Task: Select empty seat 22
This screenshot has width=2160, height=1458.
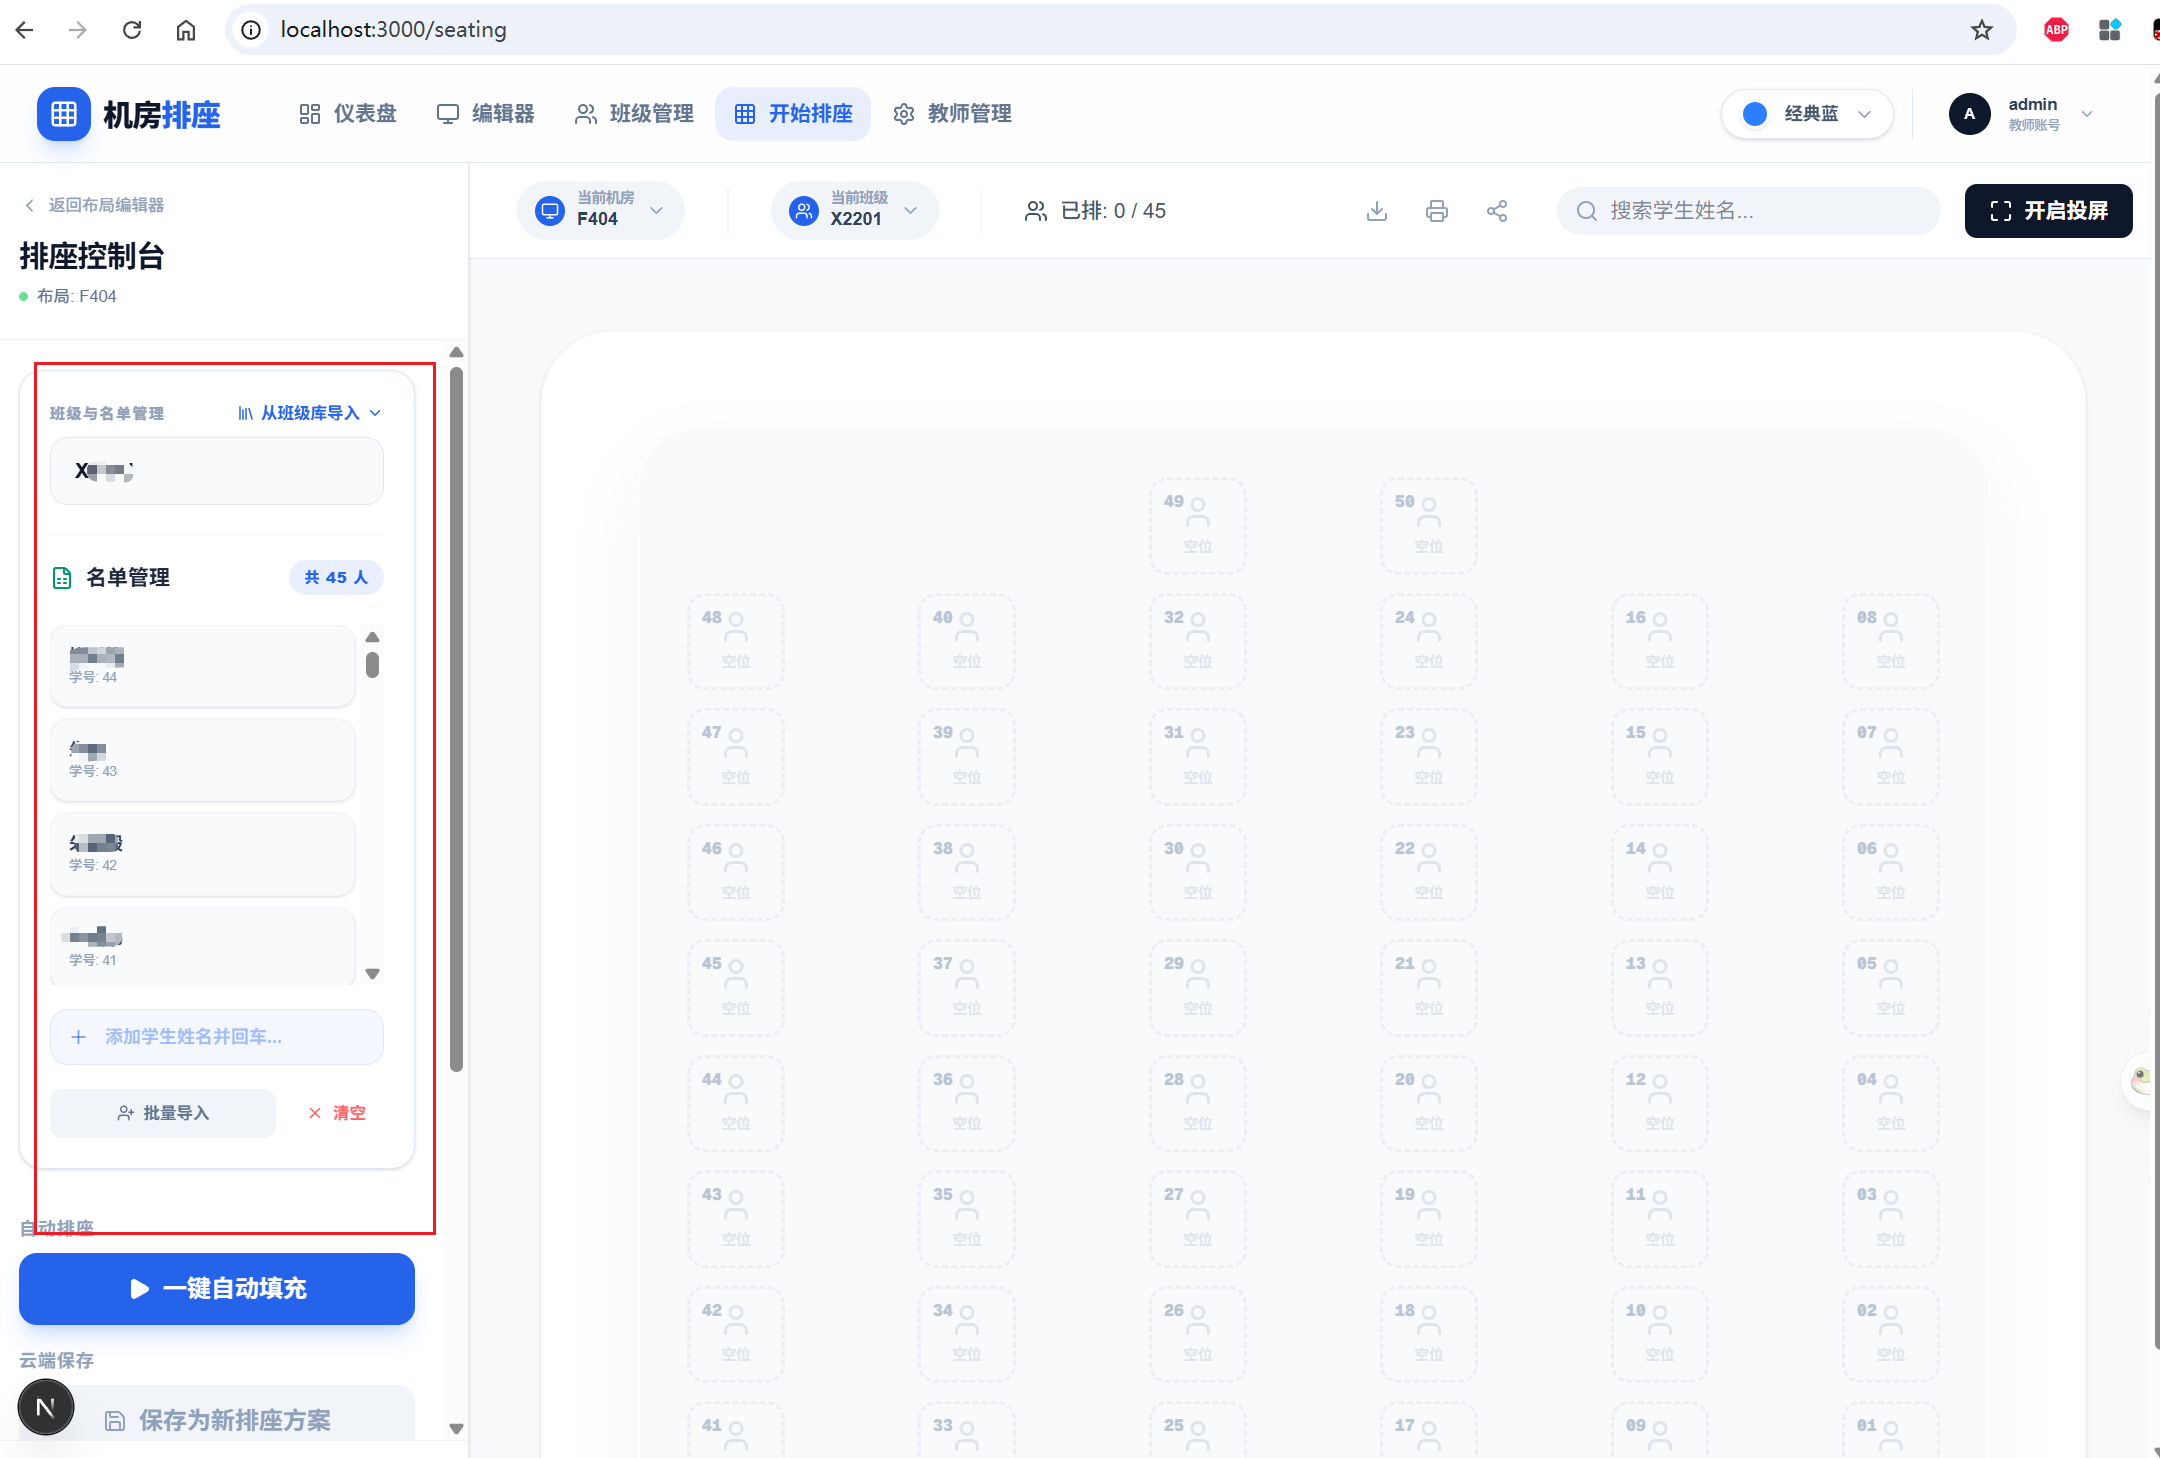Action: click(1429, 873)
